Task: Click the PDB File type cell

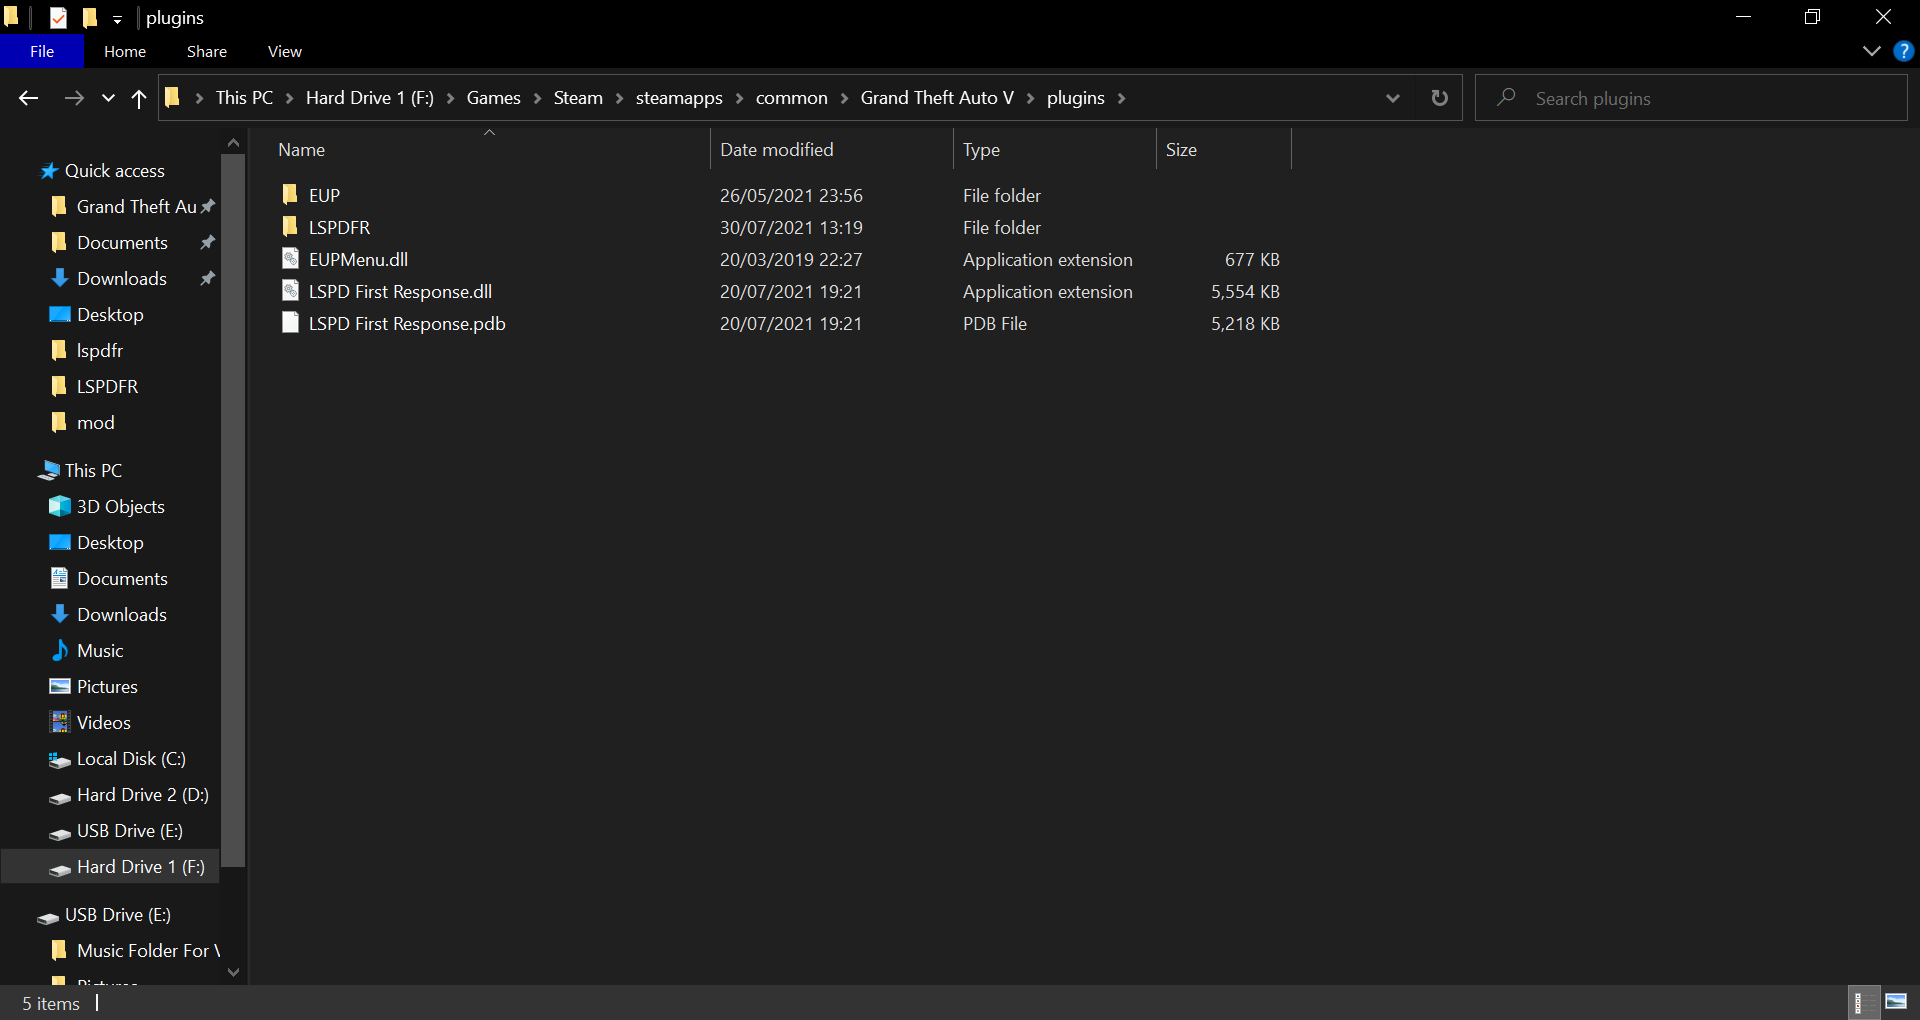Action: click(995, 324)
